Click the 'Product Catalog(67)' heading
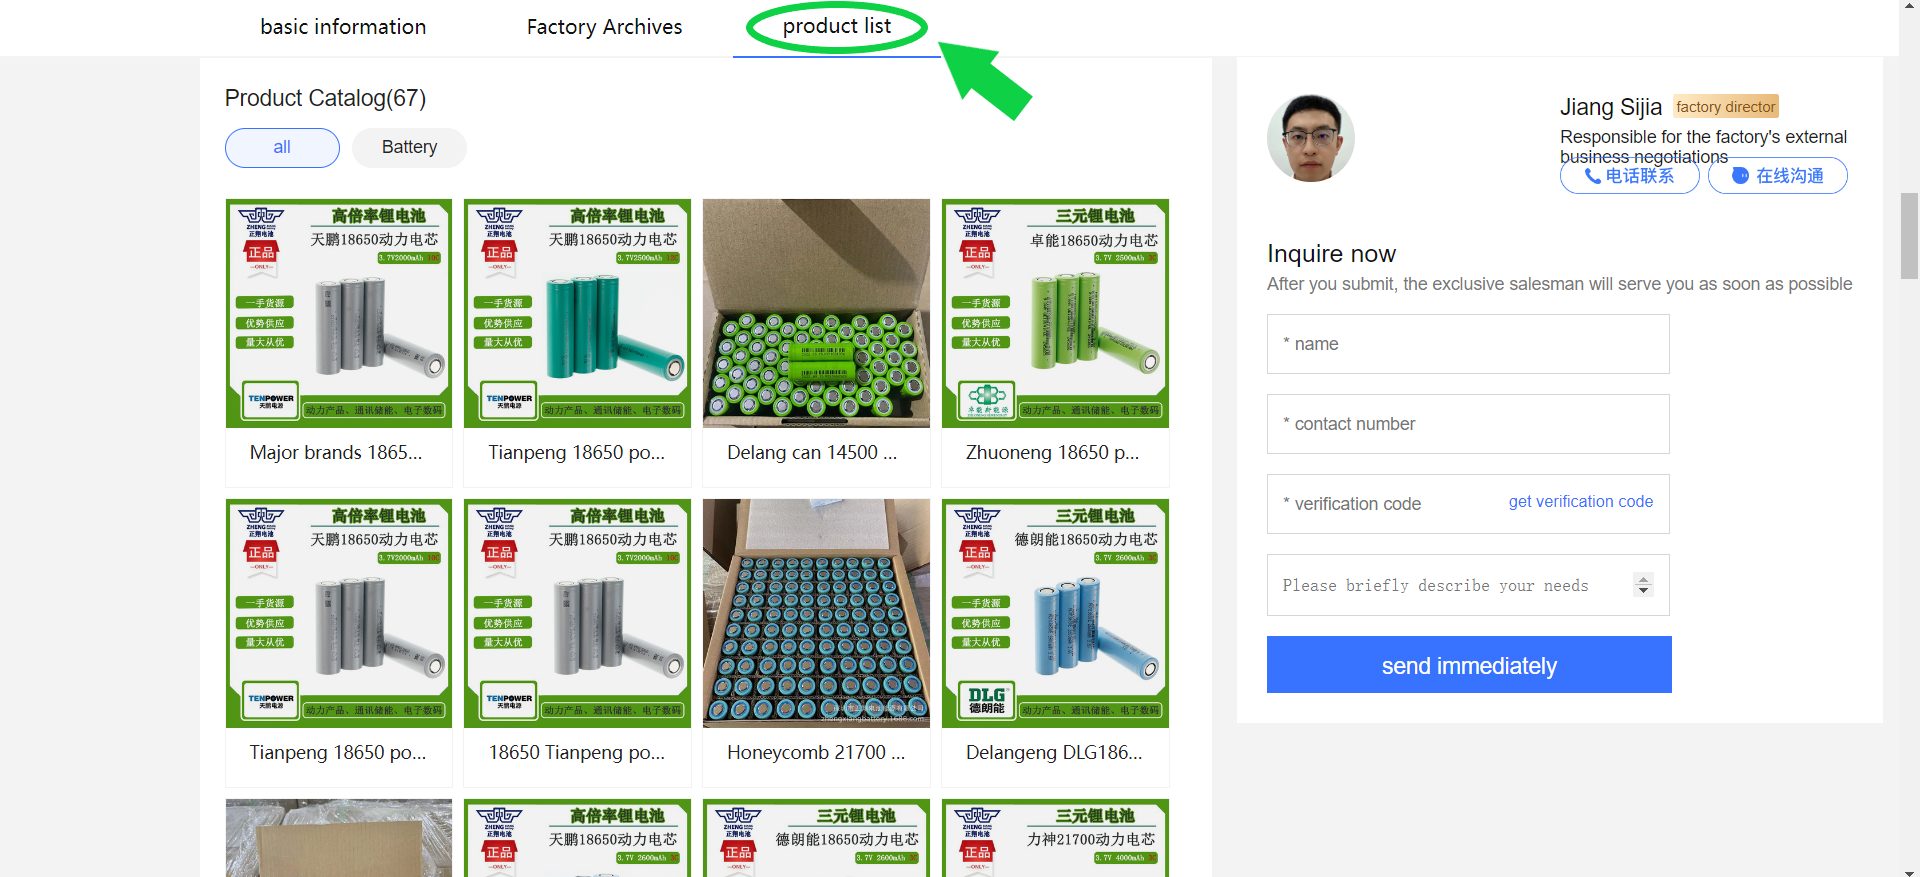Screen dimensions: 1920x877 325,98
